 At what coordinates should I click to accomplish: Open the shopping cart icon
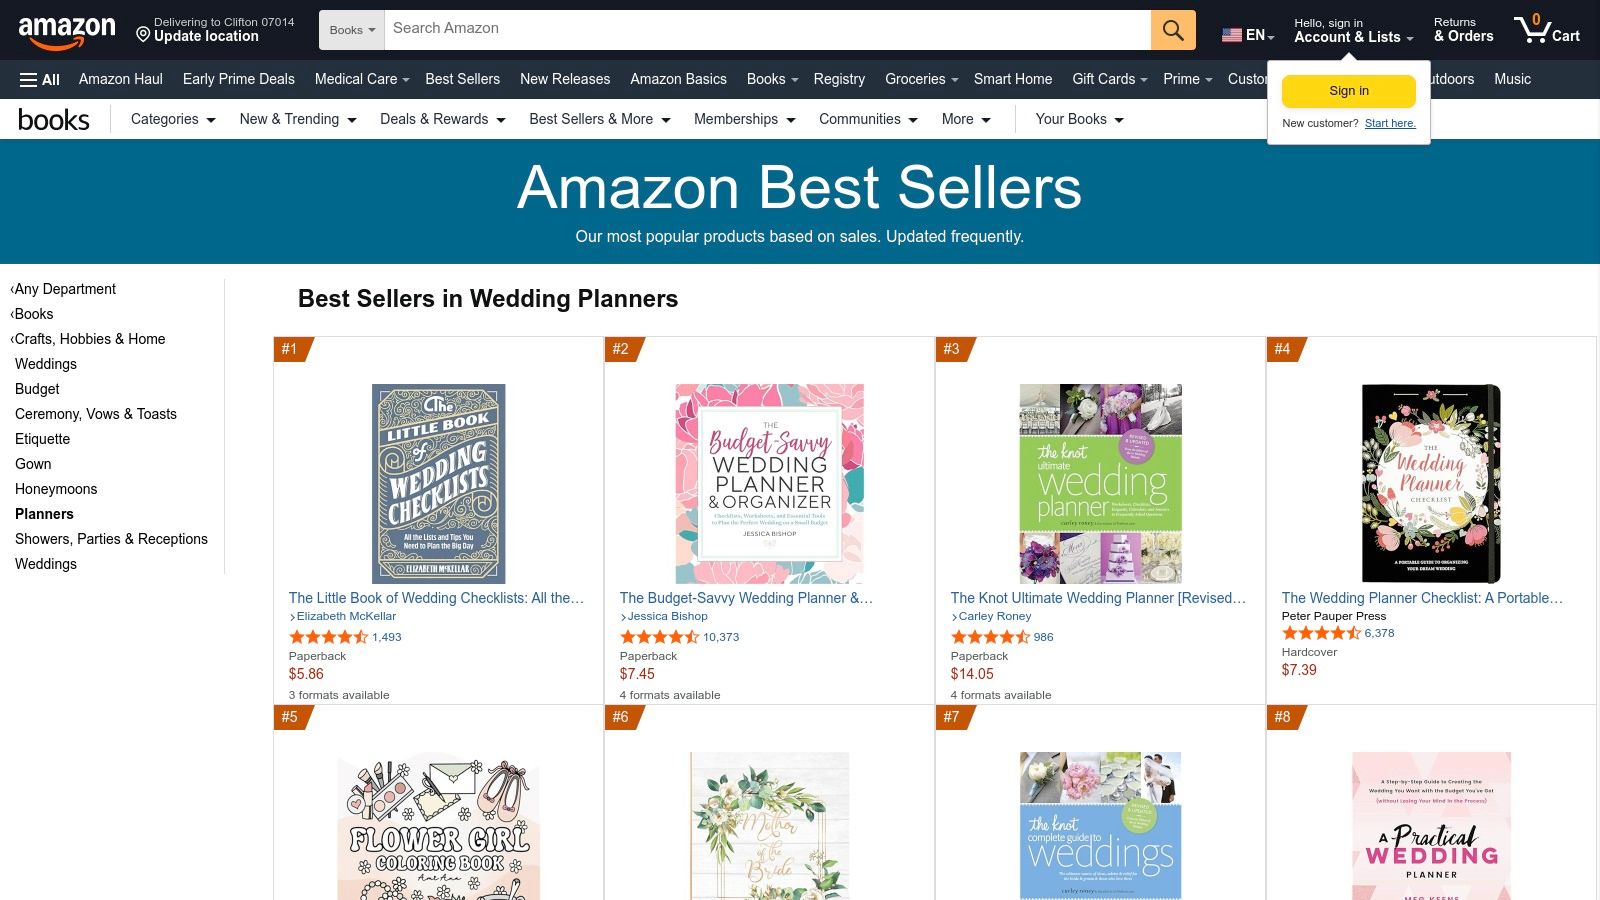coord(1545,30)
